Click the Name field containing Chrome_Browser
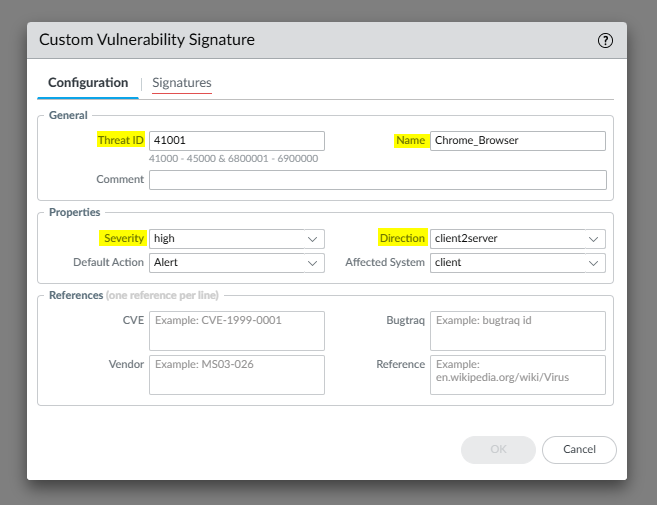Screen dimensions: 657x505 coord(518,141)
